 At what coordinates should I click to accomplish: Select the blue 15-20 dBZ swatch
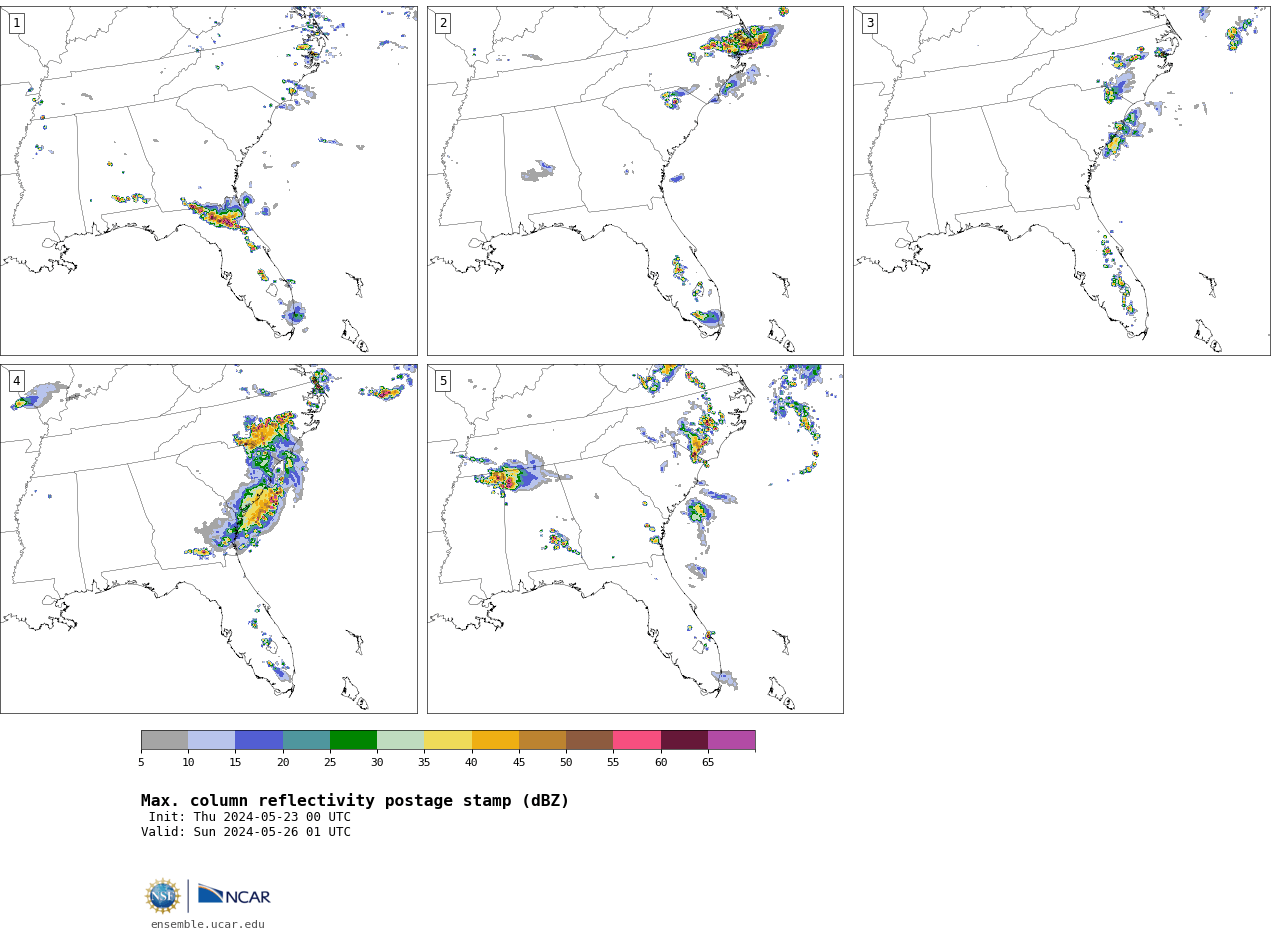pyautogui.click(x=259, y=740)
